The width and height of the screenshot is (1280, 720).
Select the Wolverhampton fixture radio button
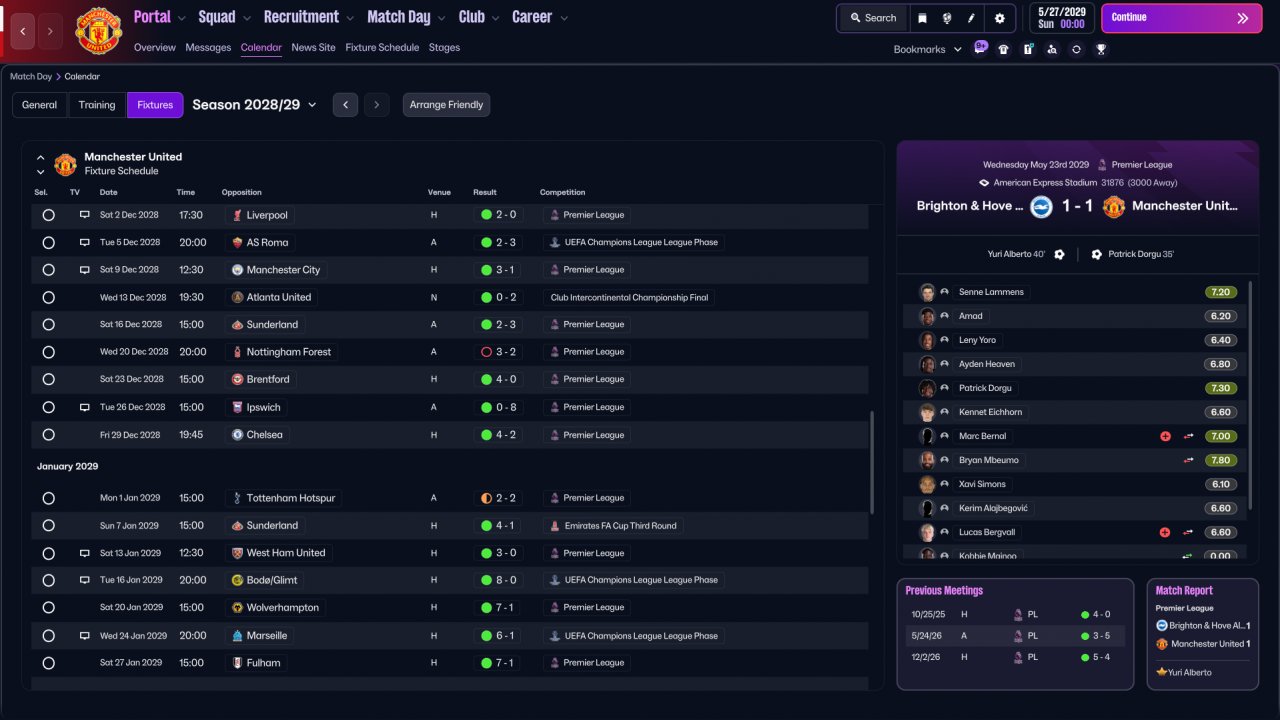click(48, 607)
